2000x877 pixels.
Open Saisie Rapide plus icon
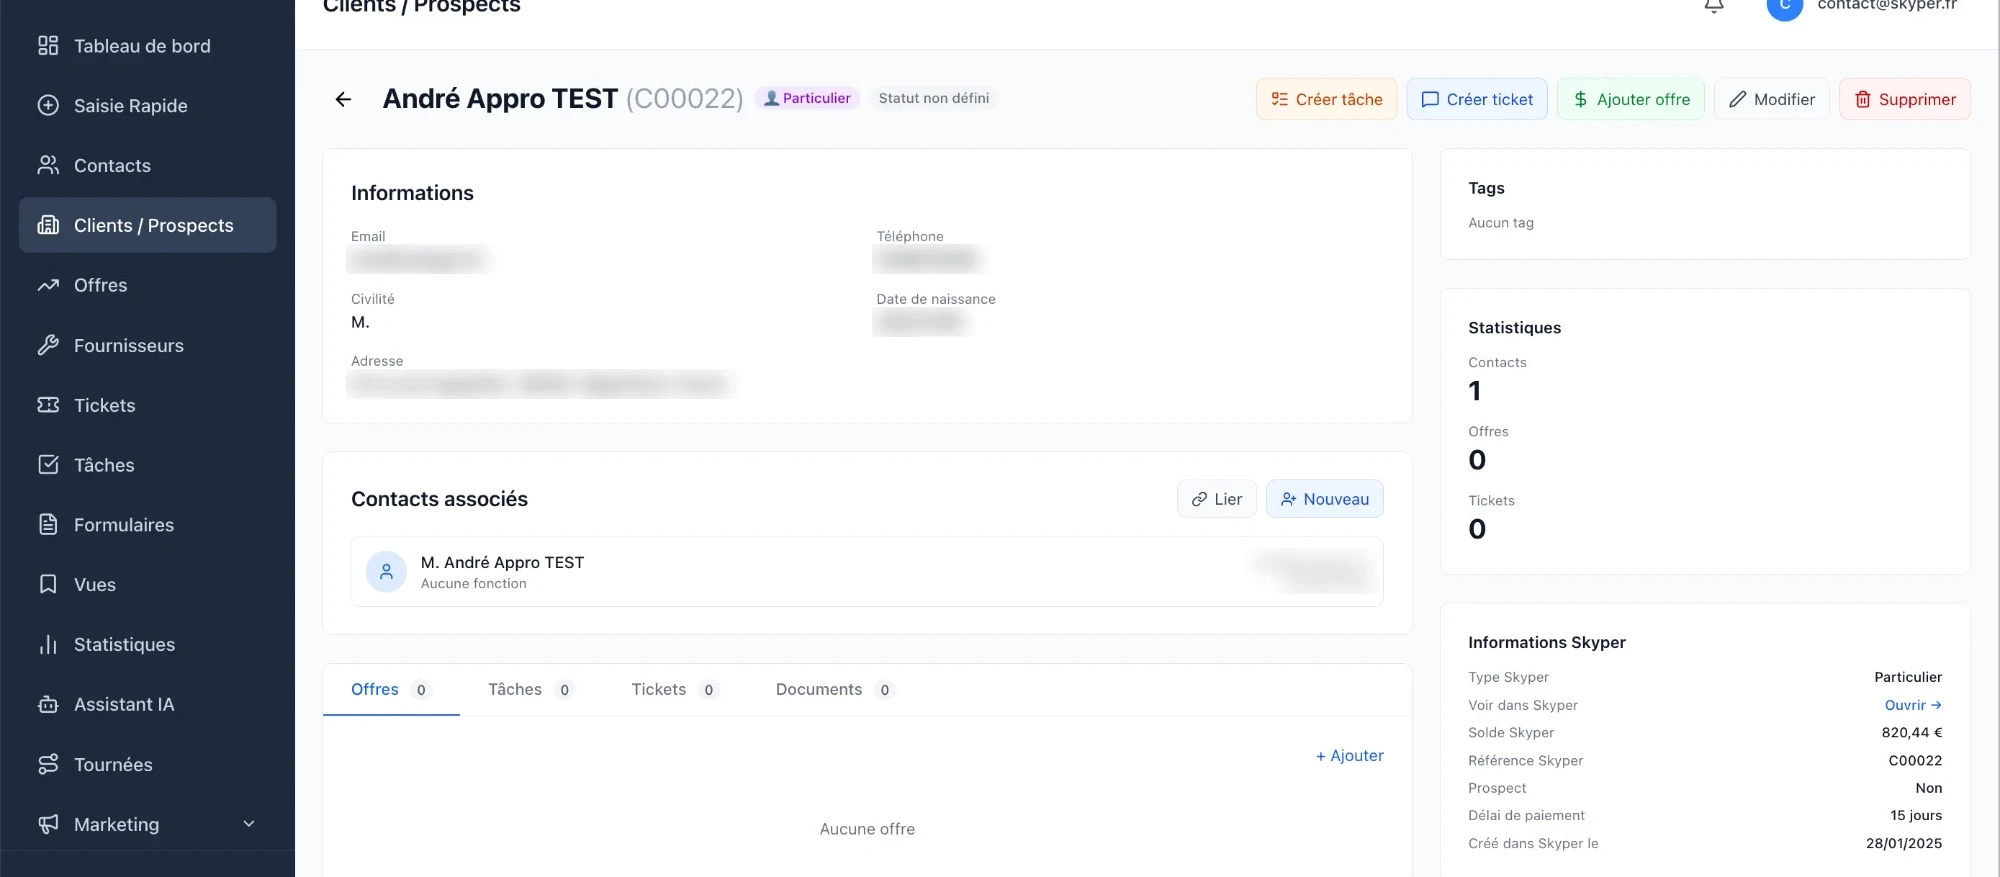click(x=48, y=105)
